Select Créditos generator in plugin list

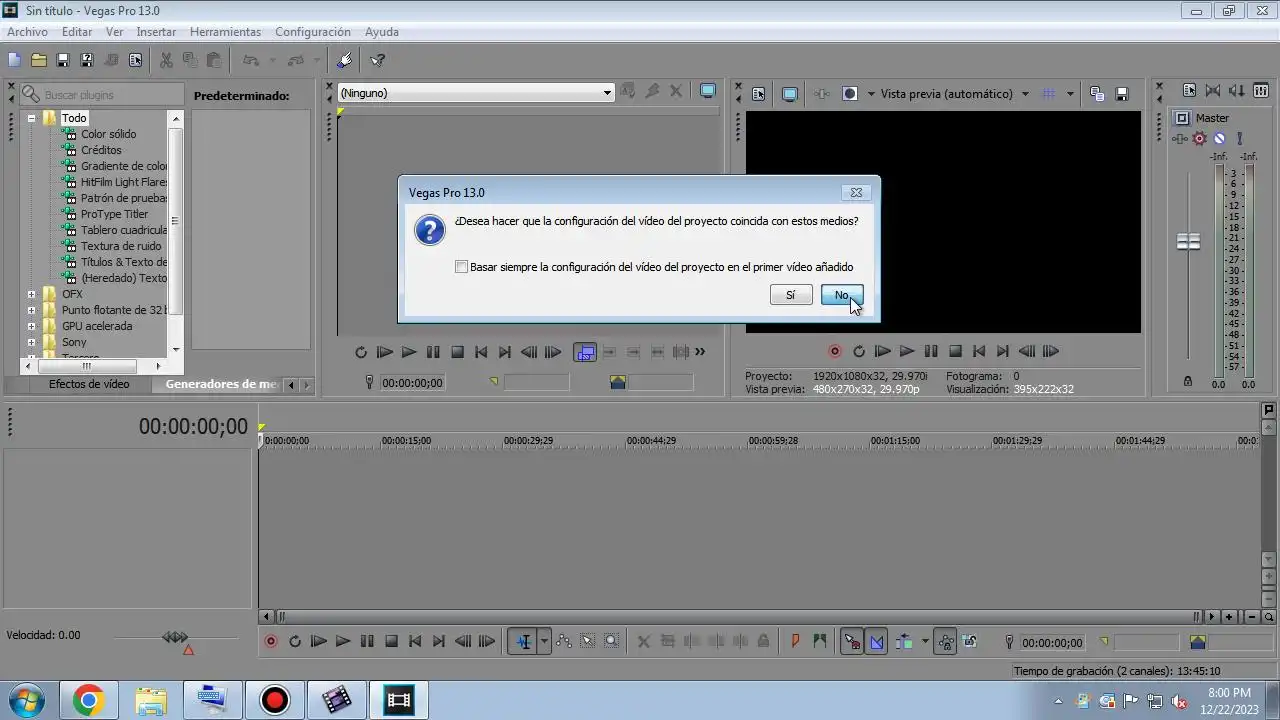pos(101,150)
